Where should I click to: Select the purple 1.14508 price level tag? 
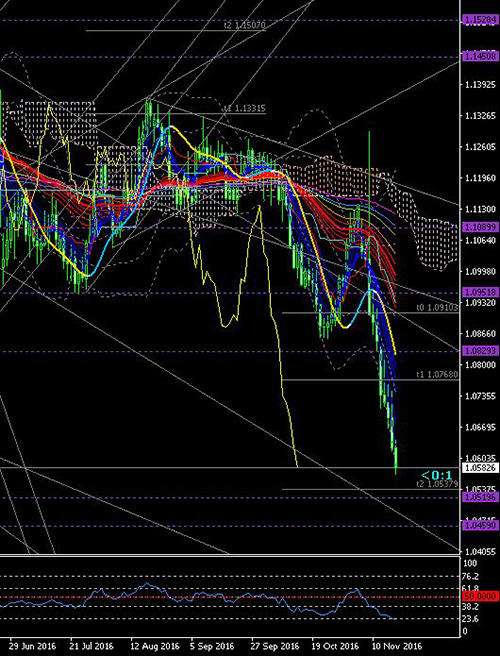[x=480, y=56]
